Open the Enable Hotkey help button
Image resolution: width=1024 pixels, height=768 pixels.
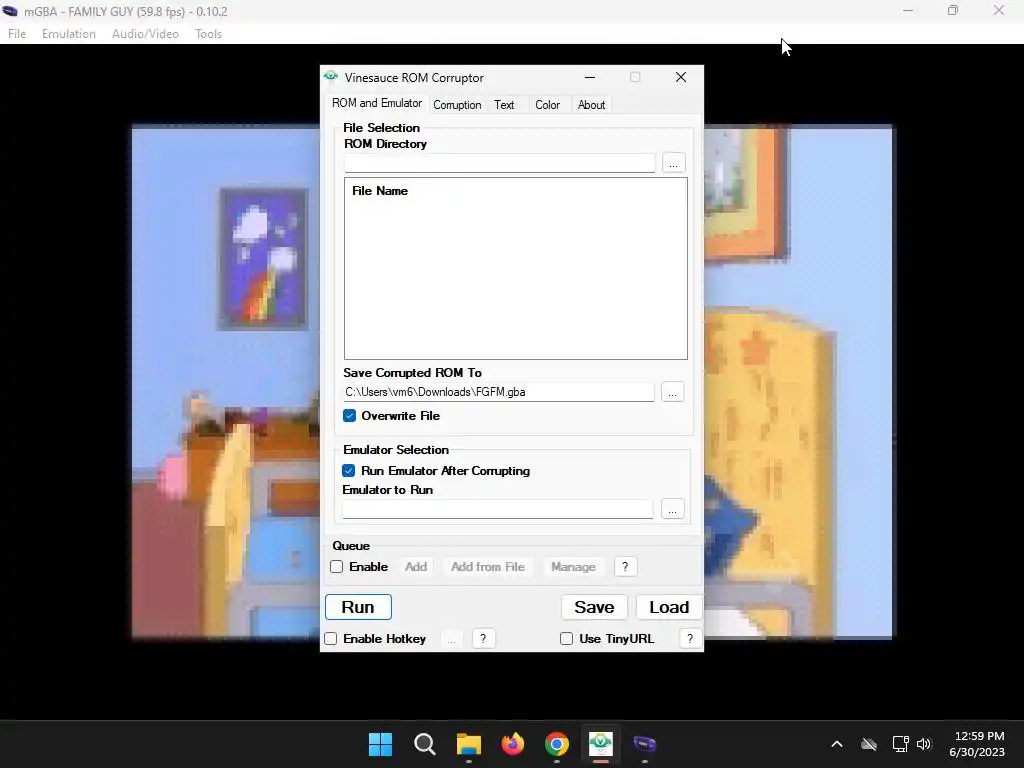point(483,639)
